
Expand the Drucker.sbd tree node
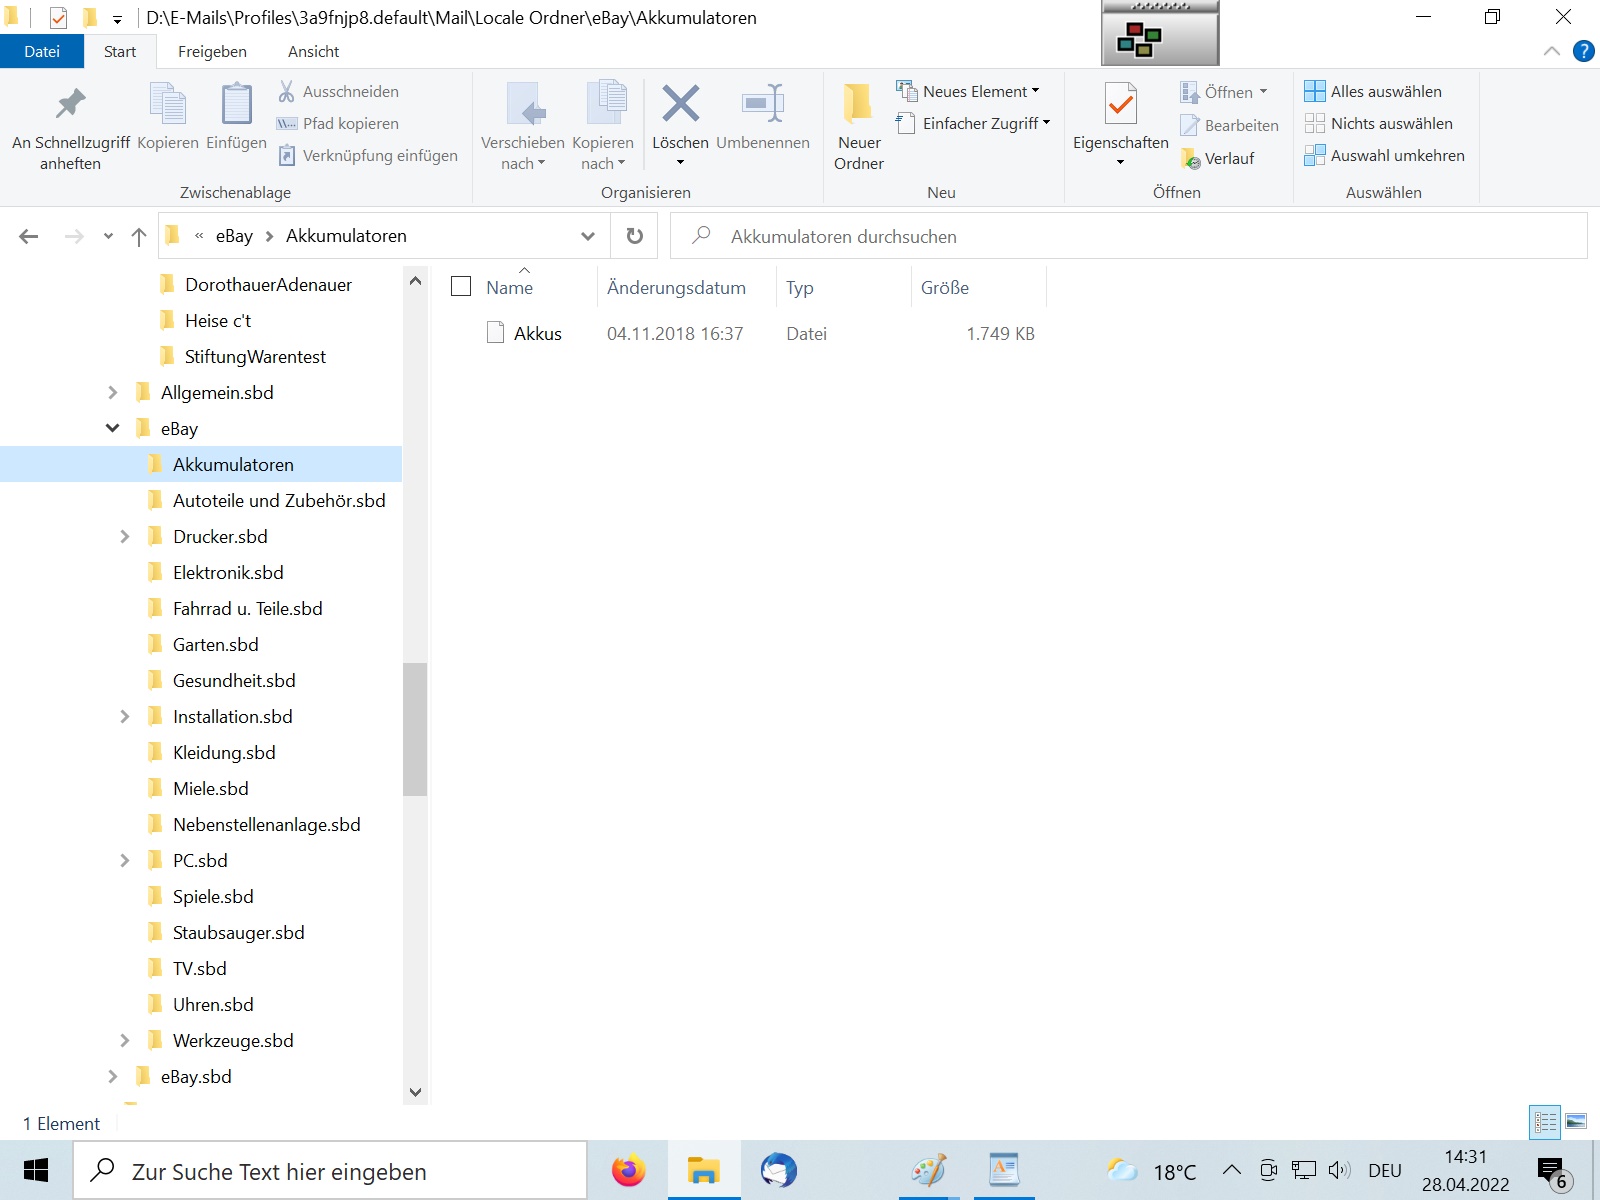125,536
